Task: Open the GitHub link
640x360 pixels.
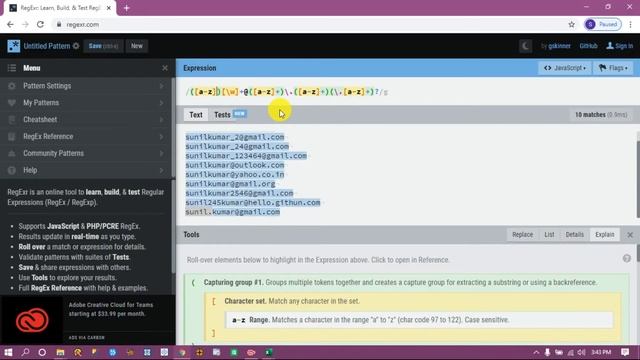Action: point(588,46)
